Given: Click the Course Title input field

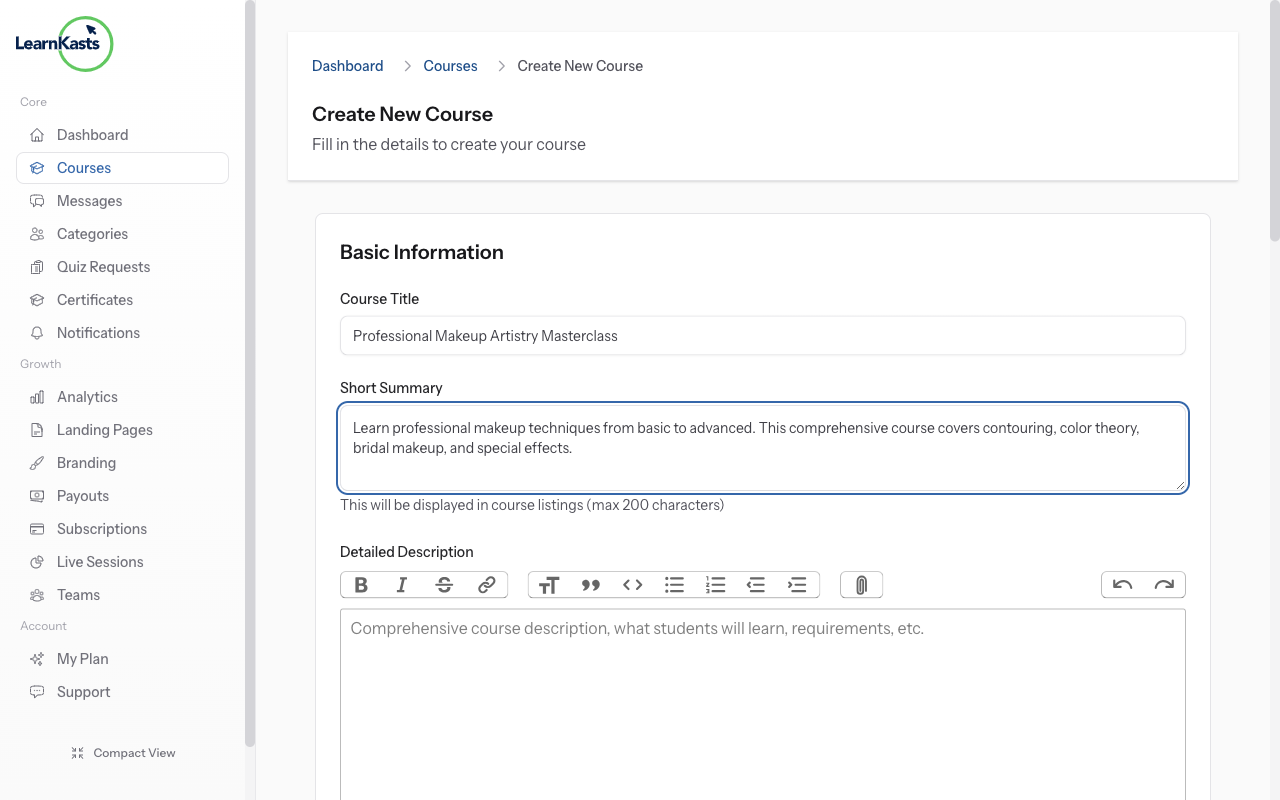Looking at the screenshot, I should [762, 336].
